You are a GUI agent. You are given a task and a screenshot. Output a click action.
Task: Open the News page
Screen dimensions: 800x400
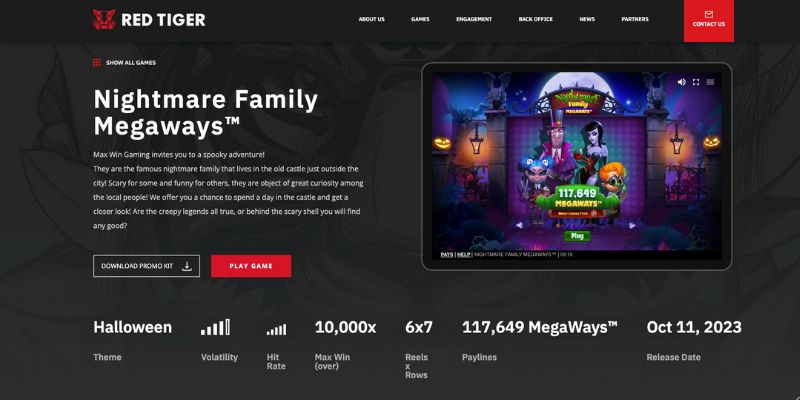(x=587, y=19)
